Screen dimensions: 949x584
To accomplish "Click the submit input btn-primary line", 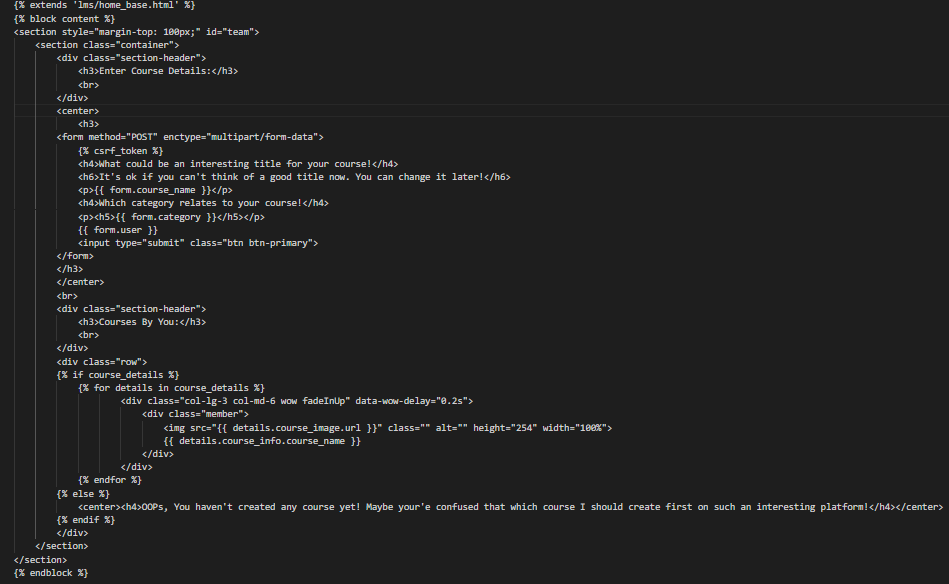I will coord(198,243).
